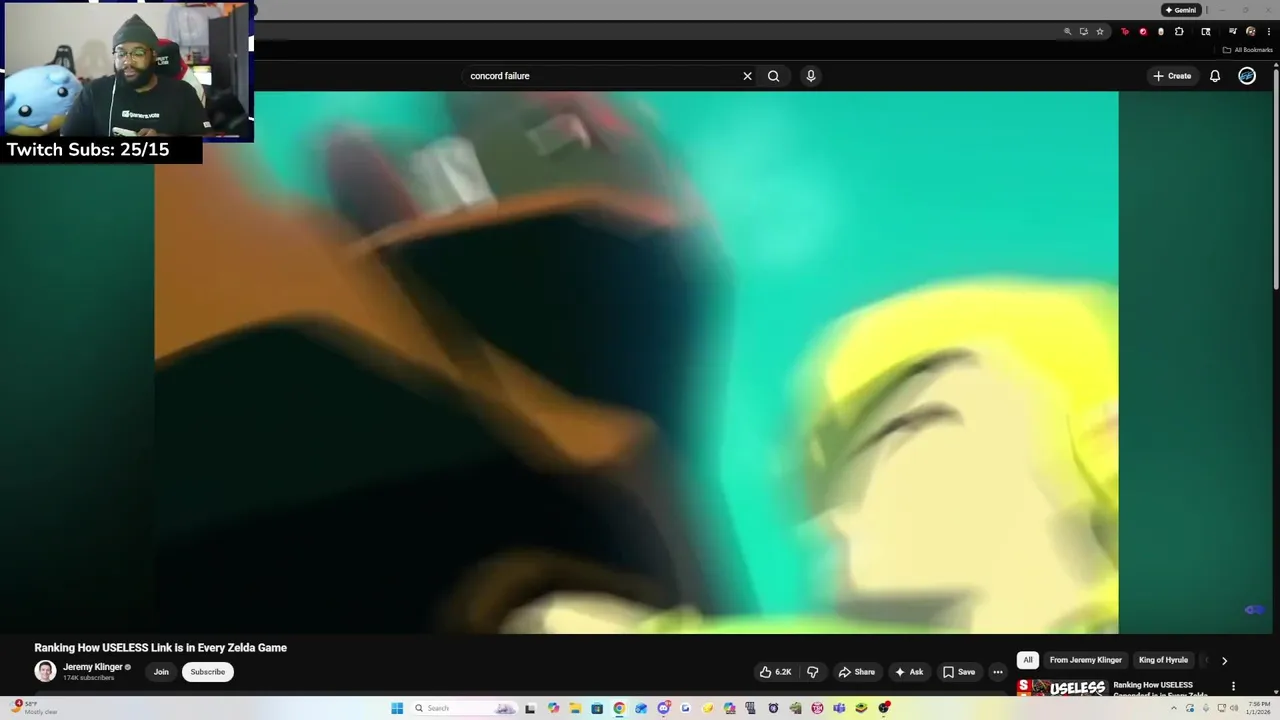Click video title 'Ranking How USELESS Link'
This screenshot has height=720, width=1280.
point(161,648)
